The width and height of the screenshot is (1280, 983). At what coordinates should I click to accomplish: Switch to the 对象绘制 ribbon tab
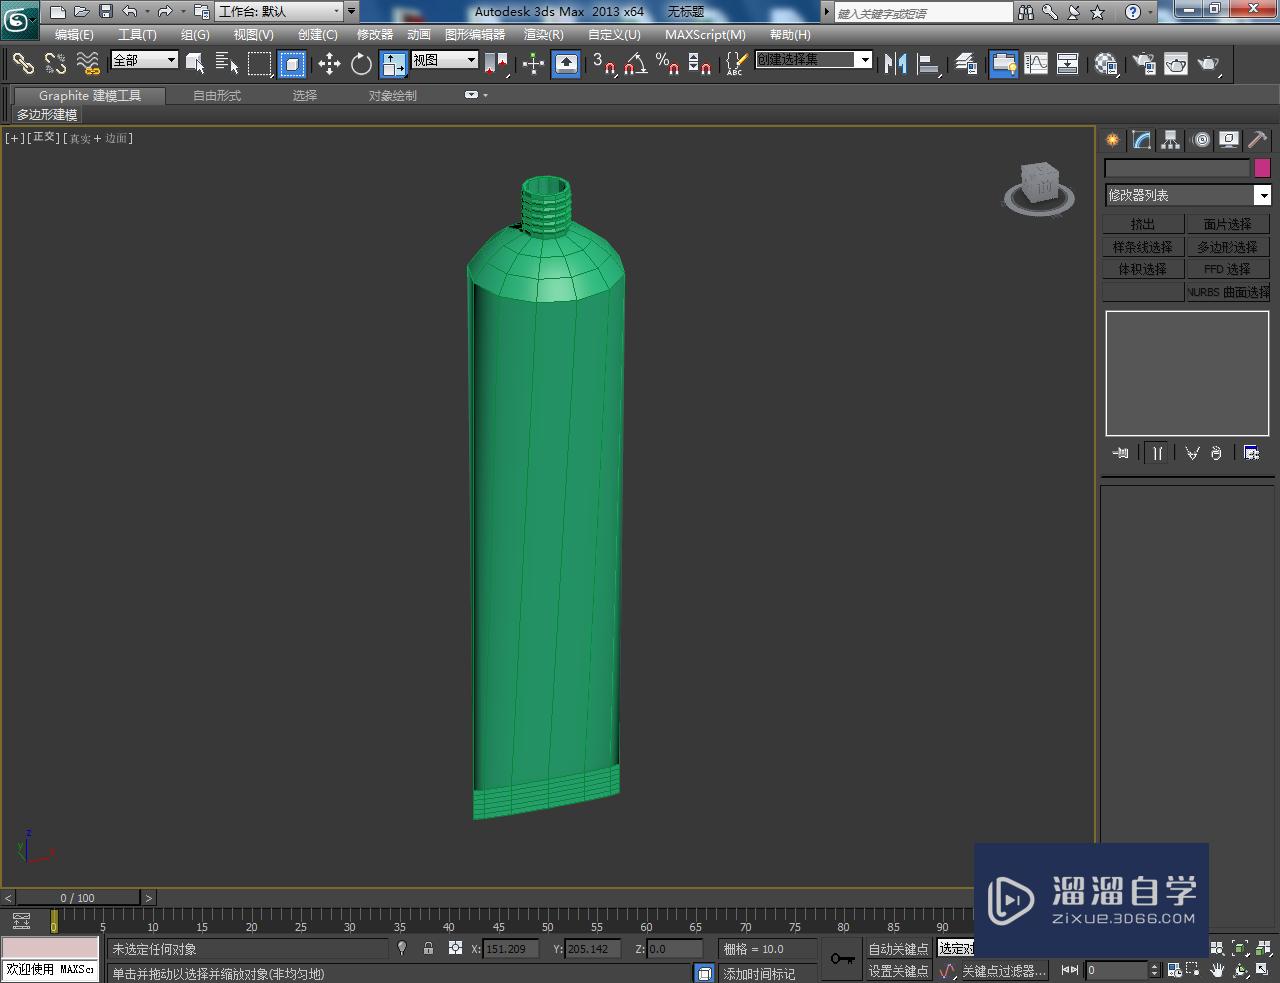point(393,96)
